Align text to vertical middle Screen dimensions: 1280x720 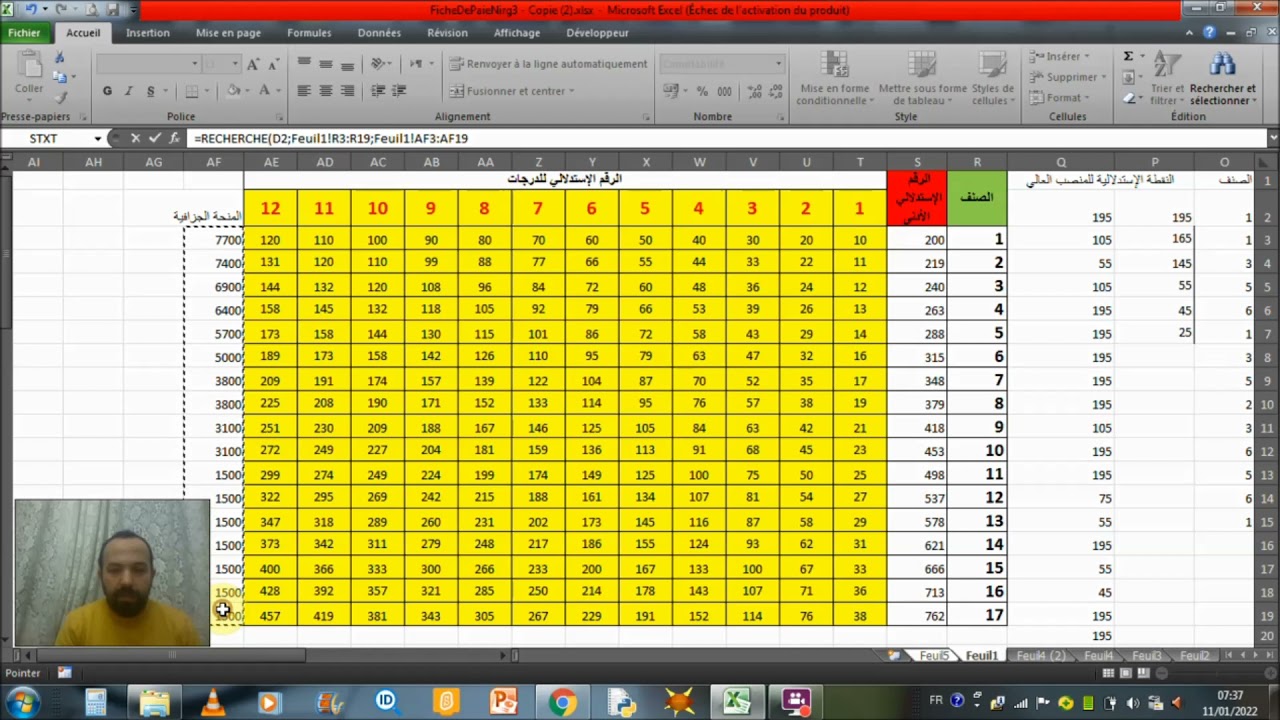point(325,64)
